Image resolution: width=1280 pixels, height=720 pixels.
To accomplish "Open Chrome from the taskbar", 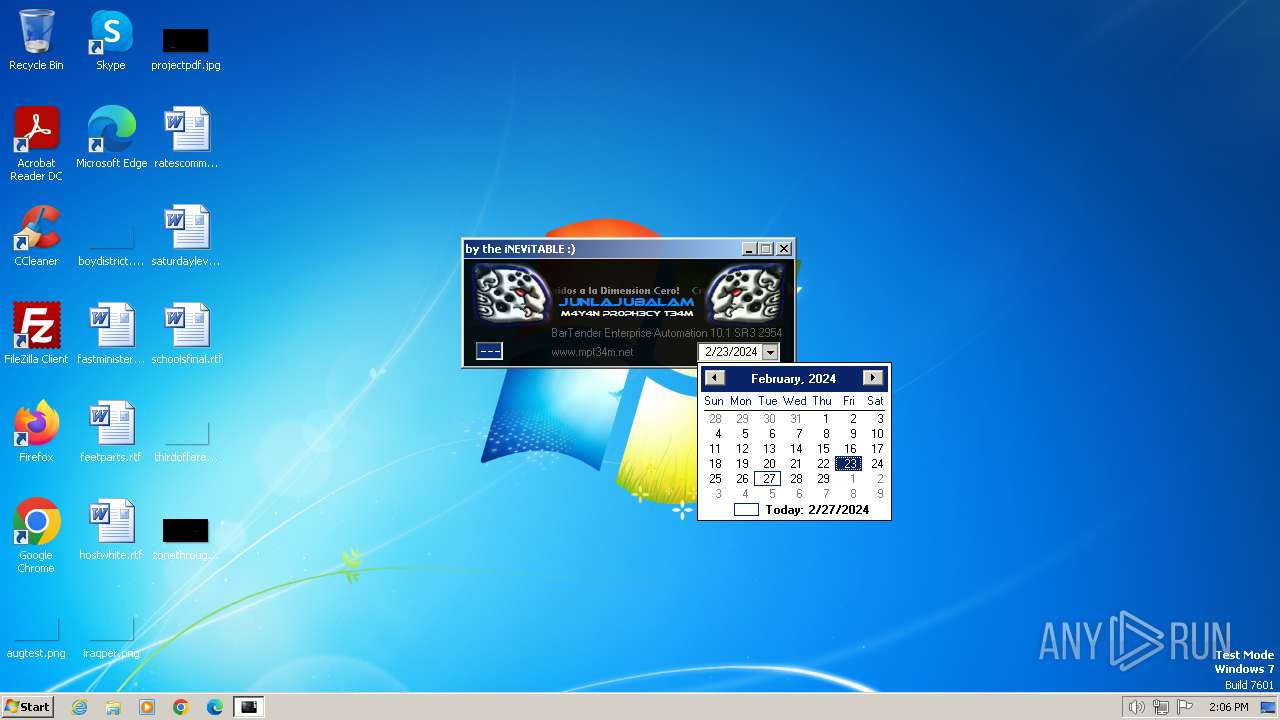I will pyautogui.click(x=181, y=707).
